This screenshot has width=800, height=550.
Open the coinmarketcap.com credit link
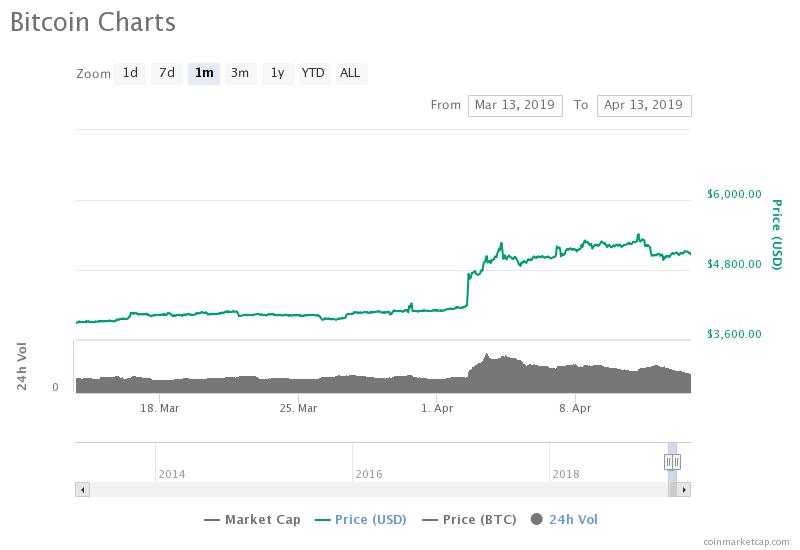[746, 542]
